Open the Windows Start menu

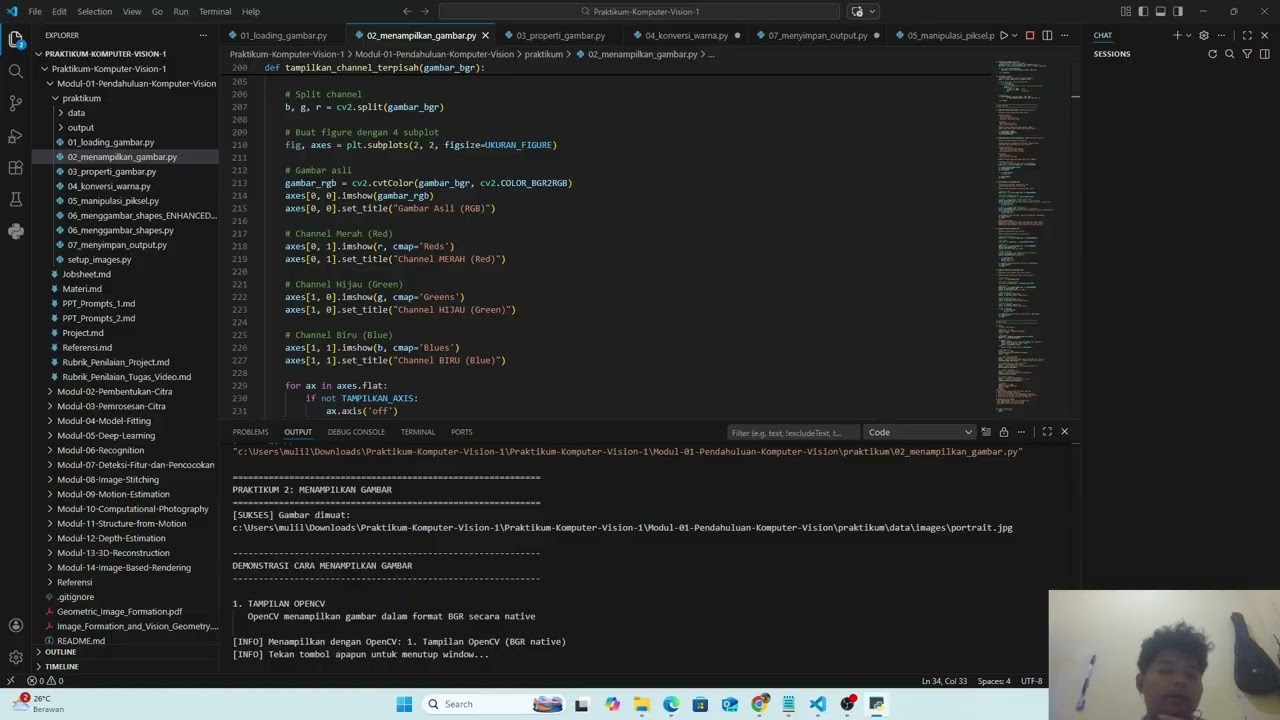(x=404, y=704)
